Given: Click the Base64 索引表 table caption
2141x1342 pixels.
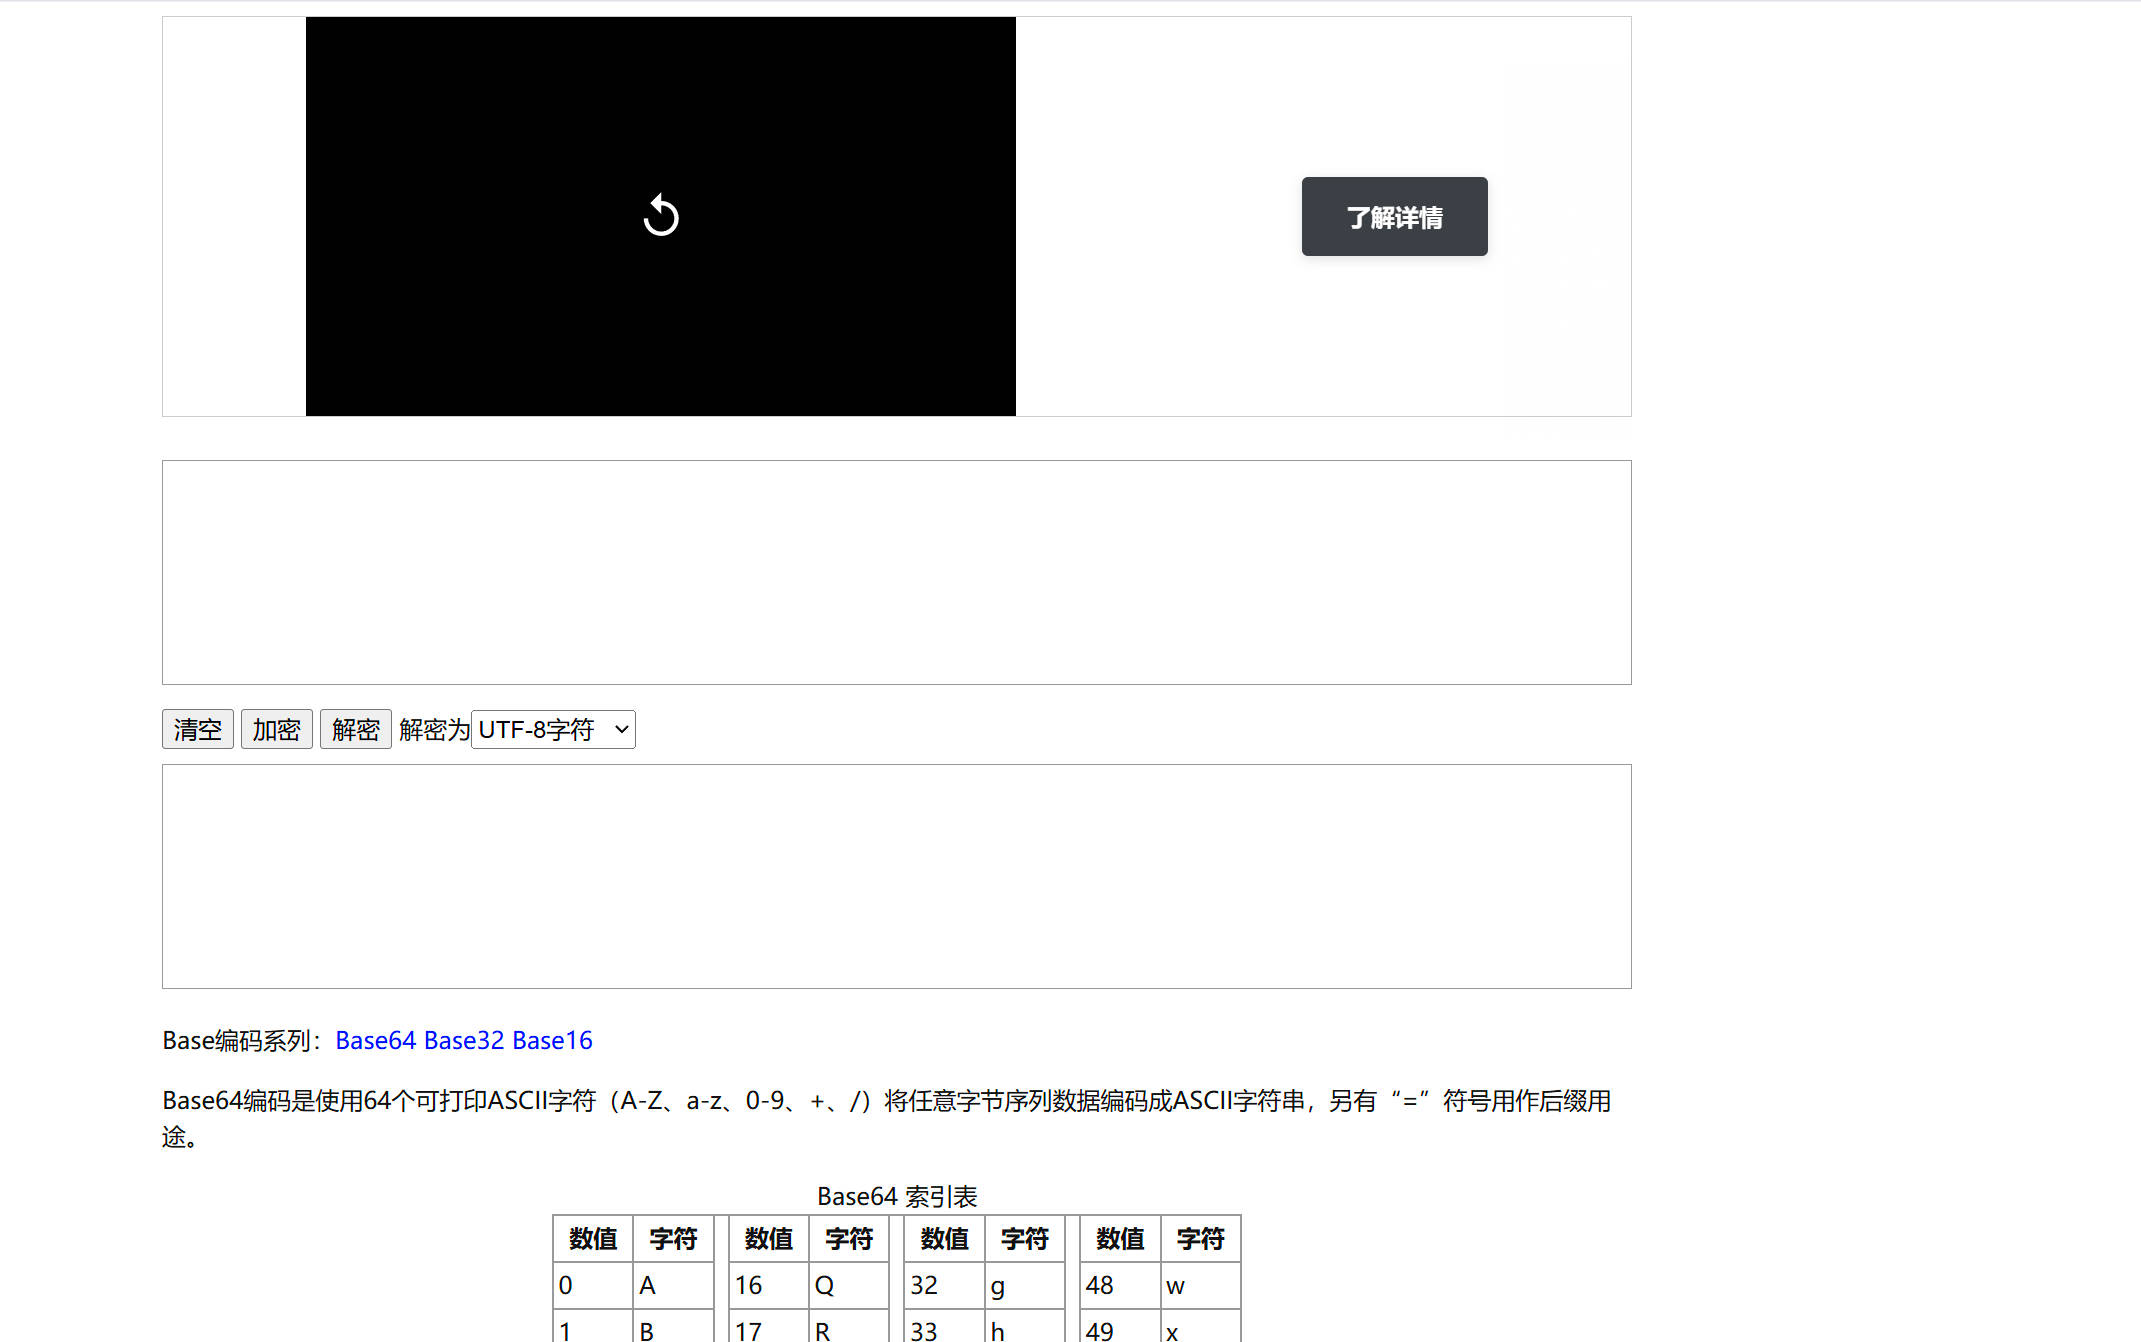Looking at the screenshot, I should click(896, 1196).
